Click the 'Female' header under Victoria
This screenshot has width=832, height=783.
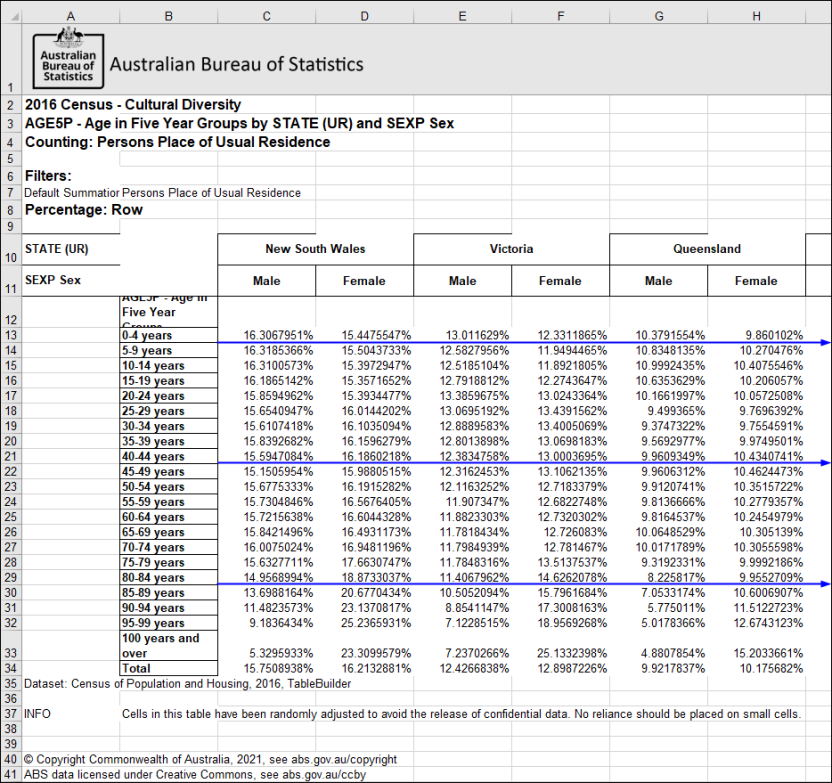[x=560, y=281]
